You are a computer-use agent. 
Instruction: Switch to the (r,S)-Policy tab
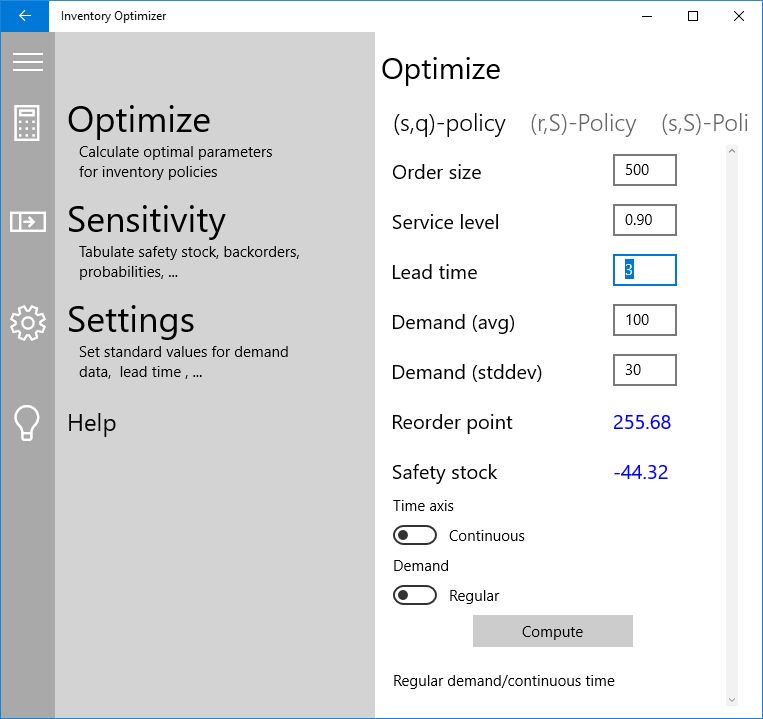point(583,123)
